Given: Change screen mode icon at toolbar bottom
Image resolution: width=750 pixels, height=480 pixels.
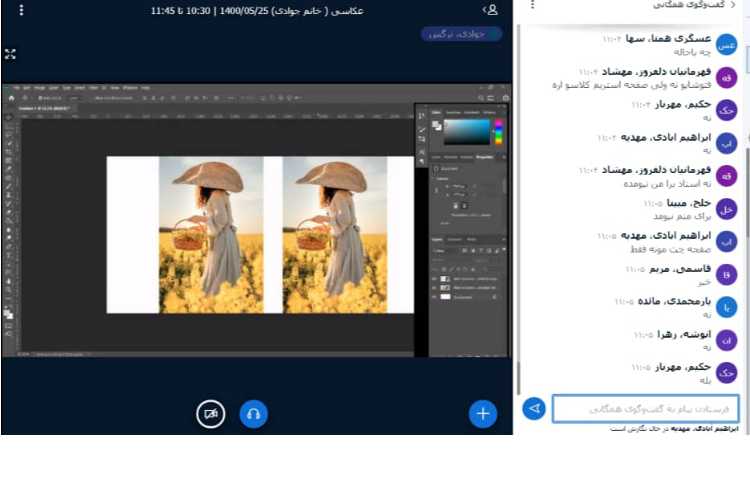Looking at the screenshot, I should click(x=9, y=334).
